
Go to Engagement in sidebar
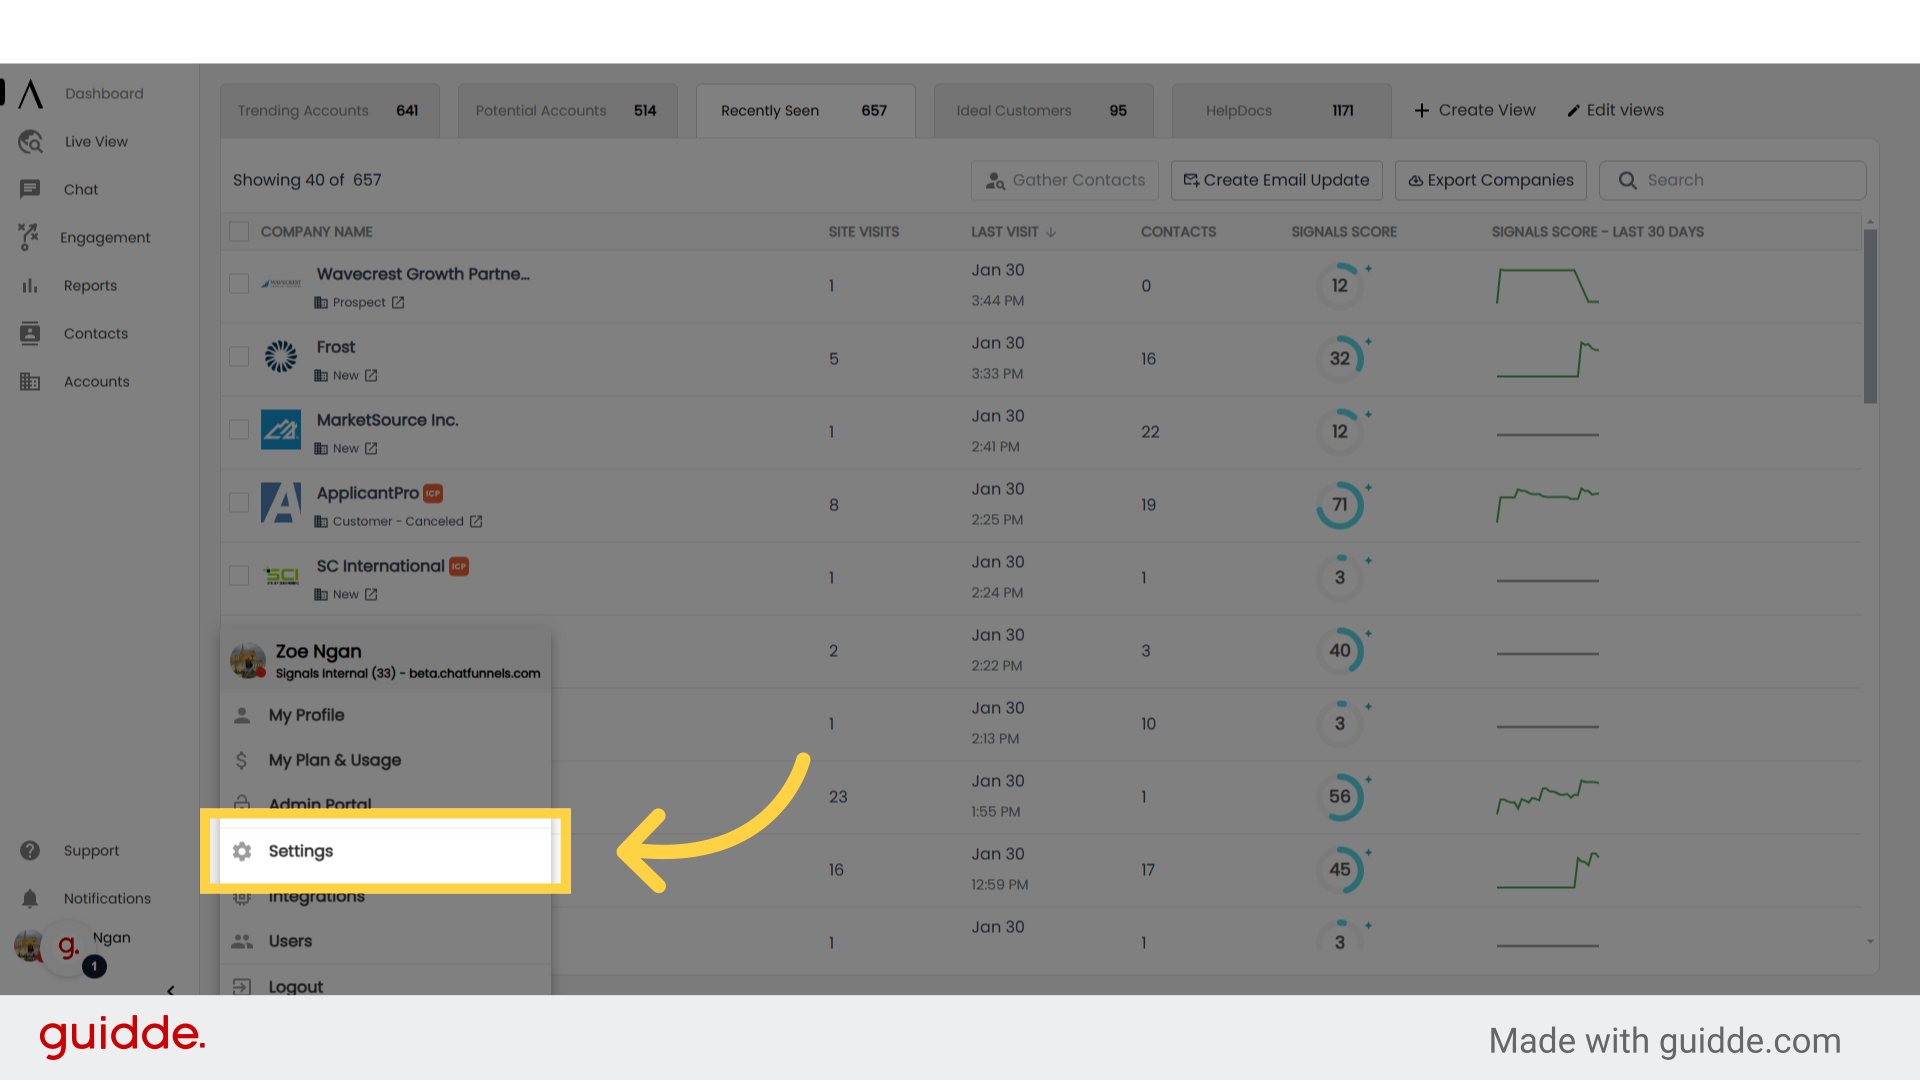pyautogui.click(x=105, y=238)
